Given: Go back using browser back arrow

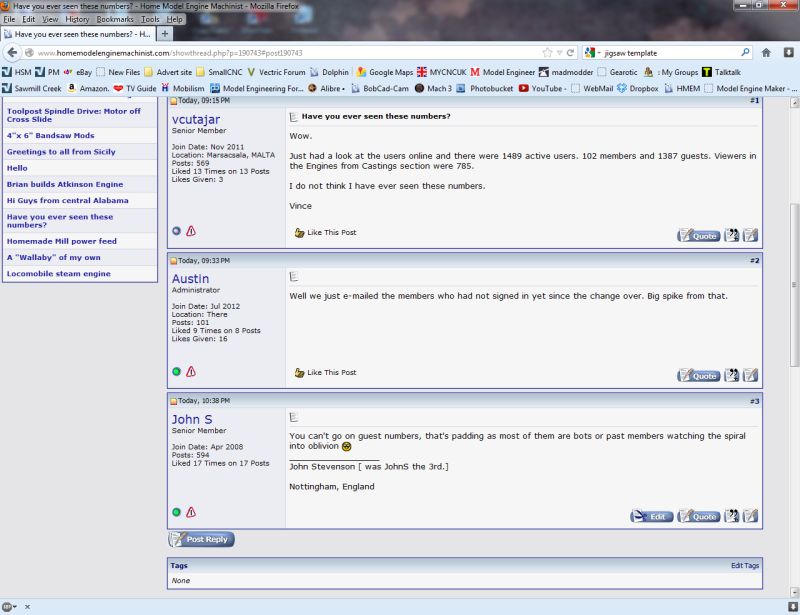Looking at the screenshot, I should coord(12,53).
